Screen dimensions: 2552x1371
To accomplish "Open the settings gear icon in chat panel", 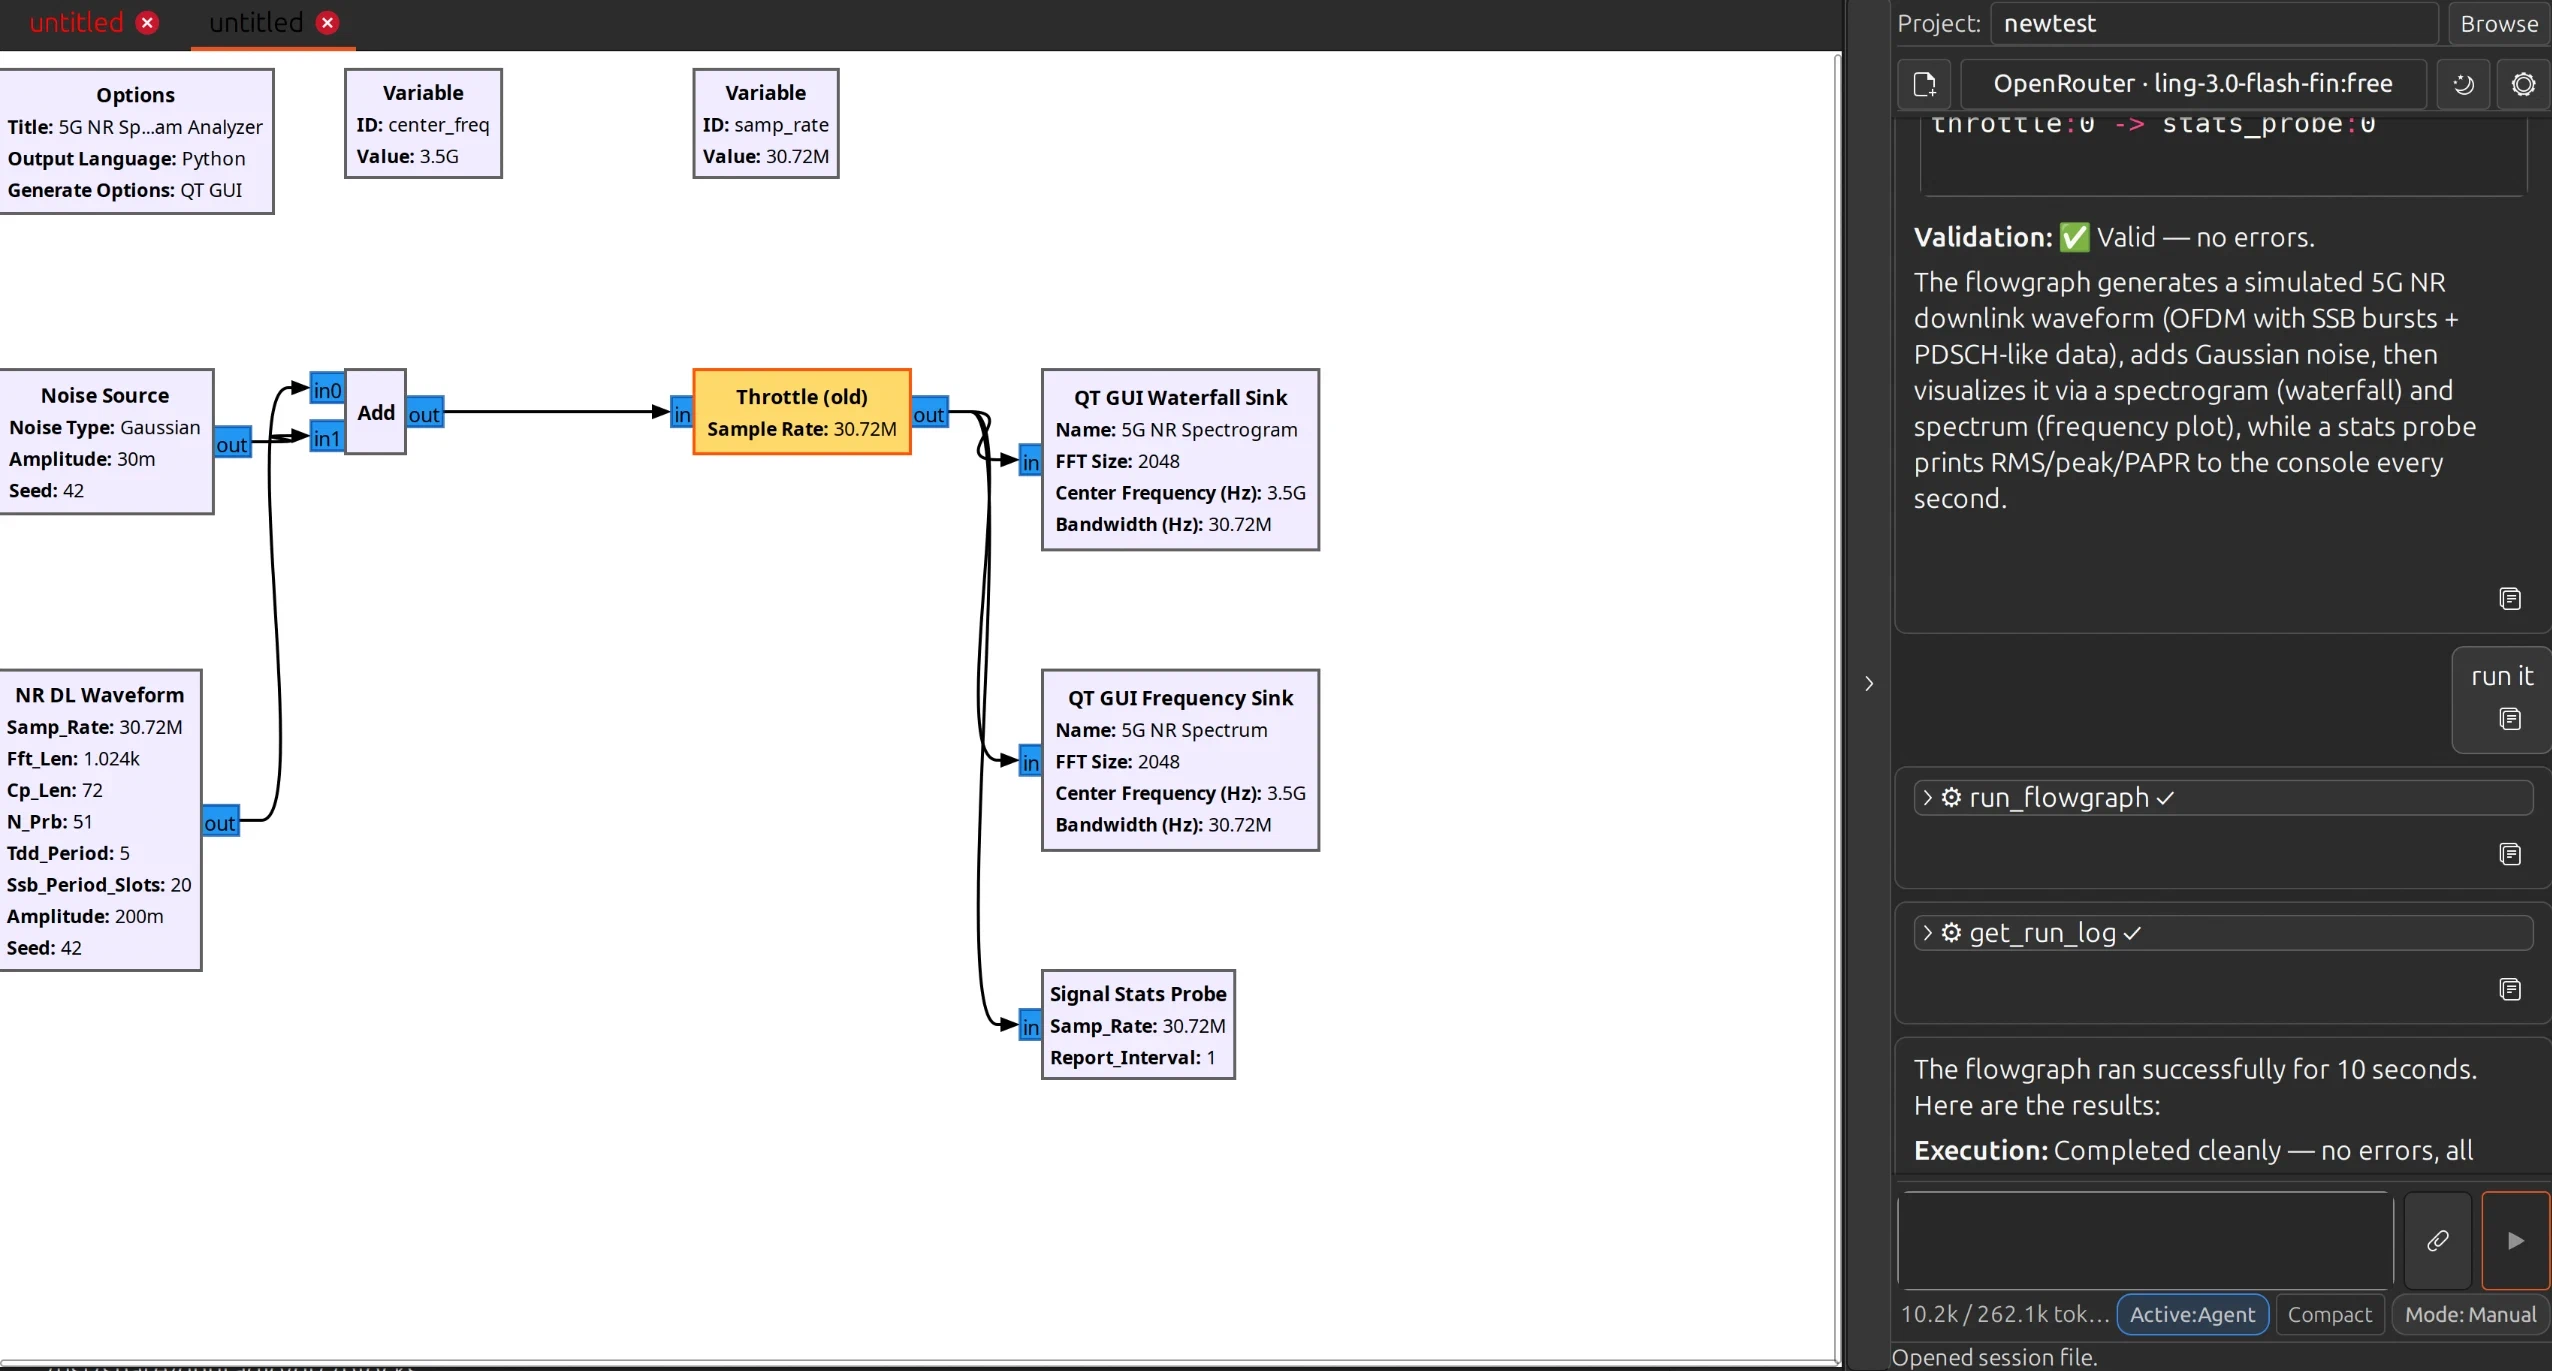I will tap(2523, 84).
